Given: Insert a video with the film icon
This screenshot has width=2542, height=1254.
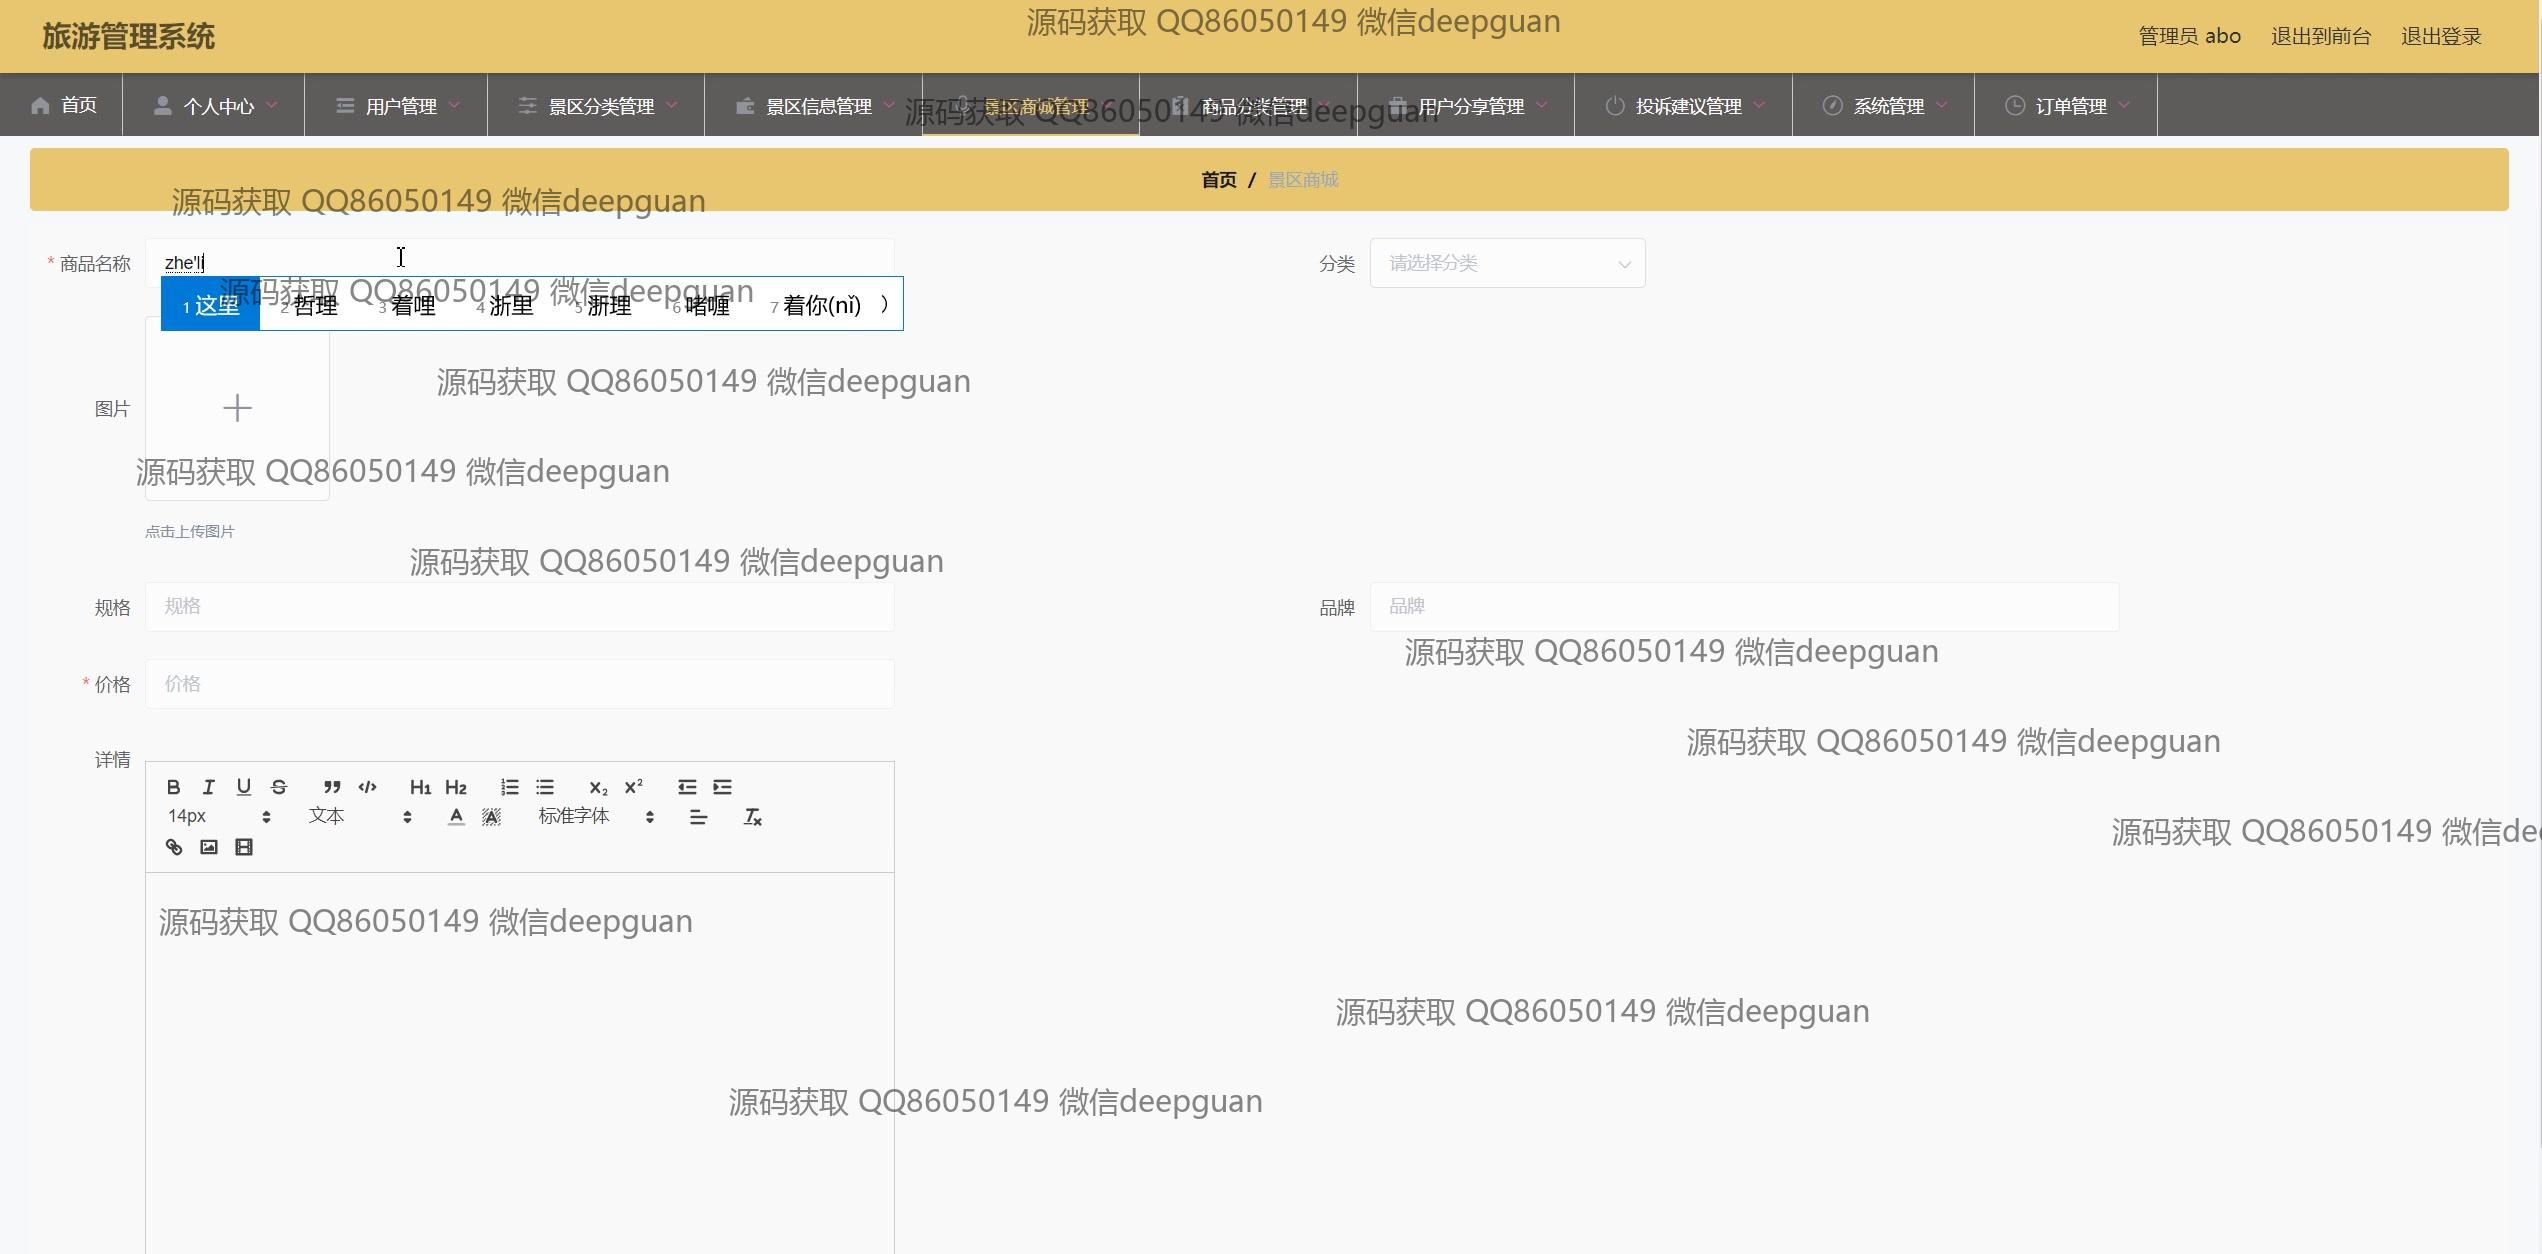Looking at the screenshot, I should (243, 848).
